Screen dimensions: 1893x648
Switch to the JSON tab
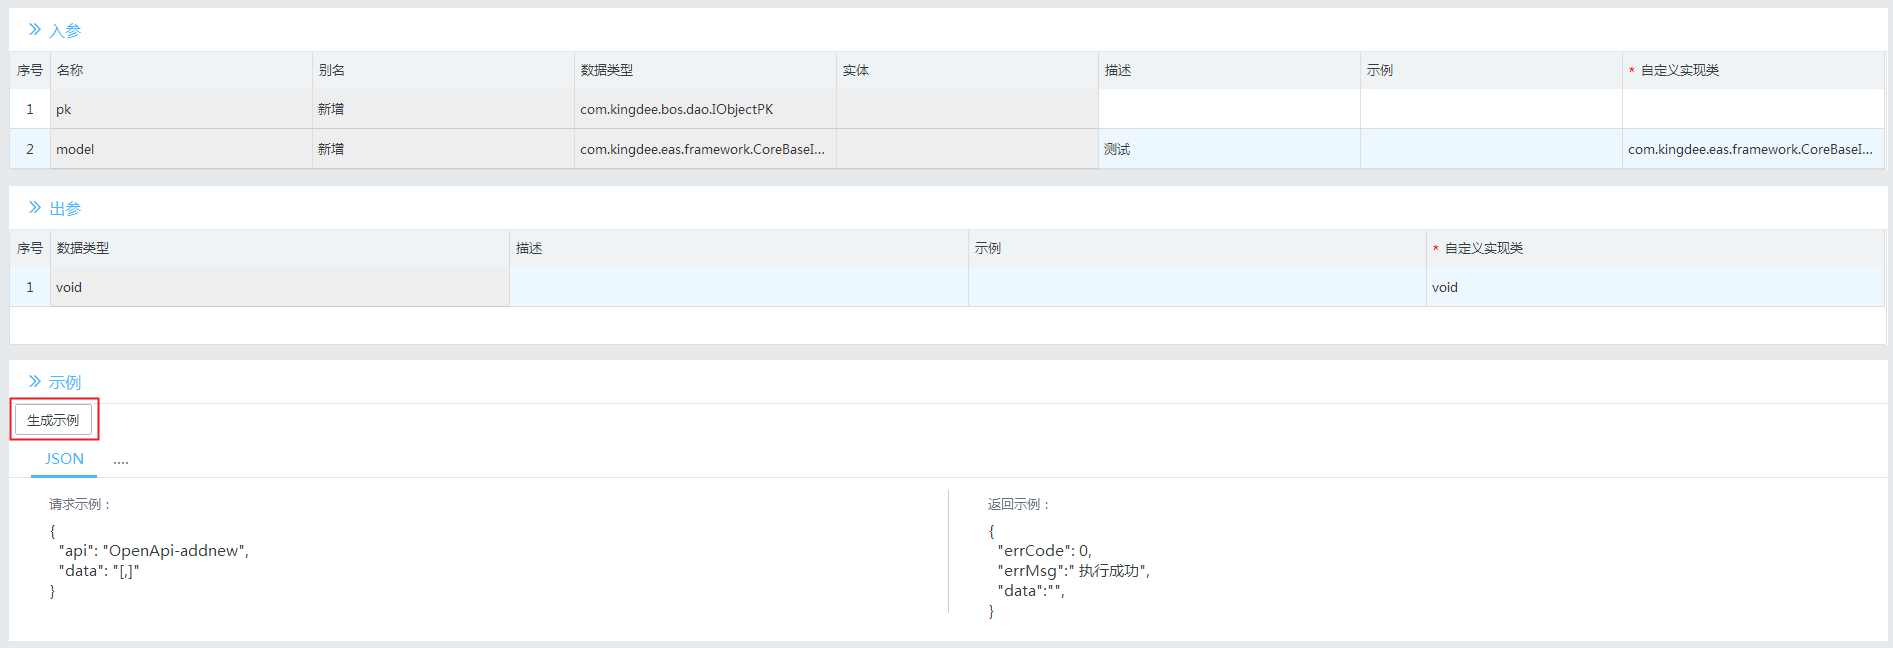64,459
